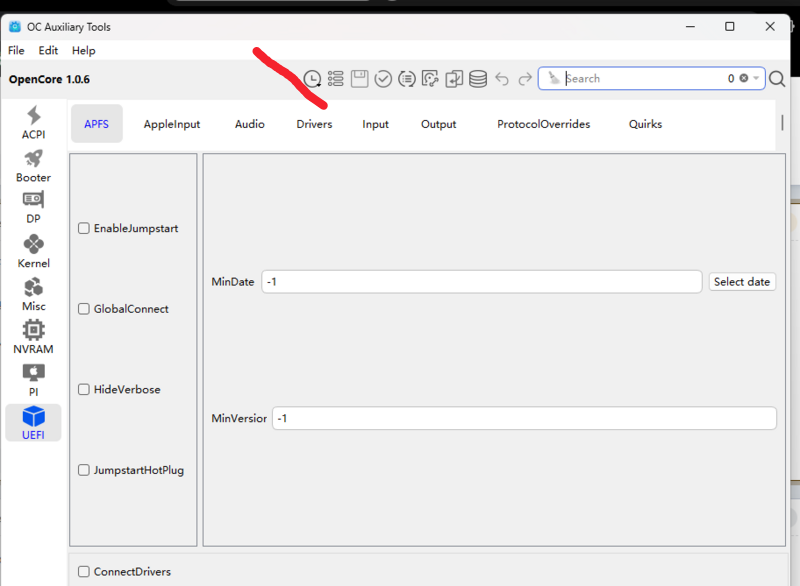Viewport: 800px width, 586px height.
Task: Redo the change arrow
Action: click(x=525, y=79)
